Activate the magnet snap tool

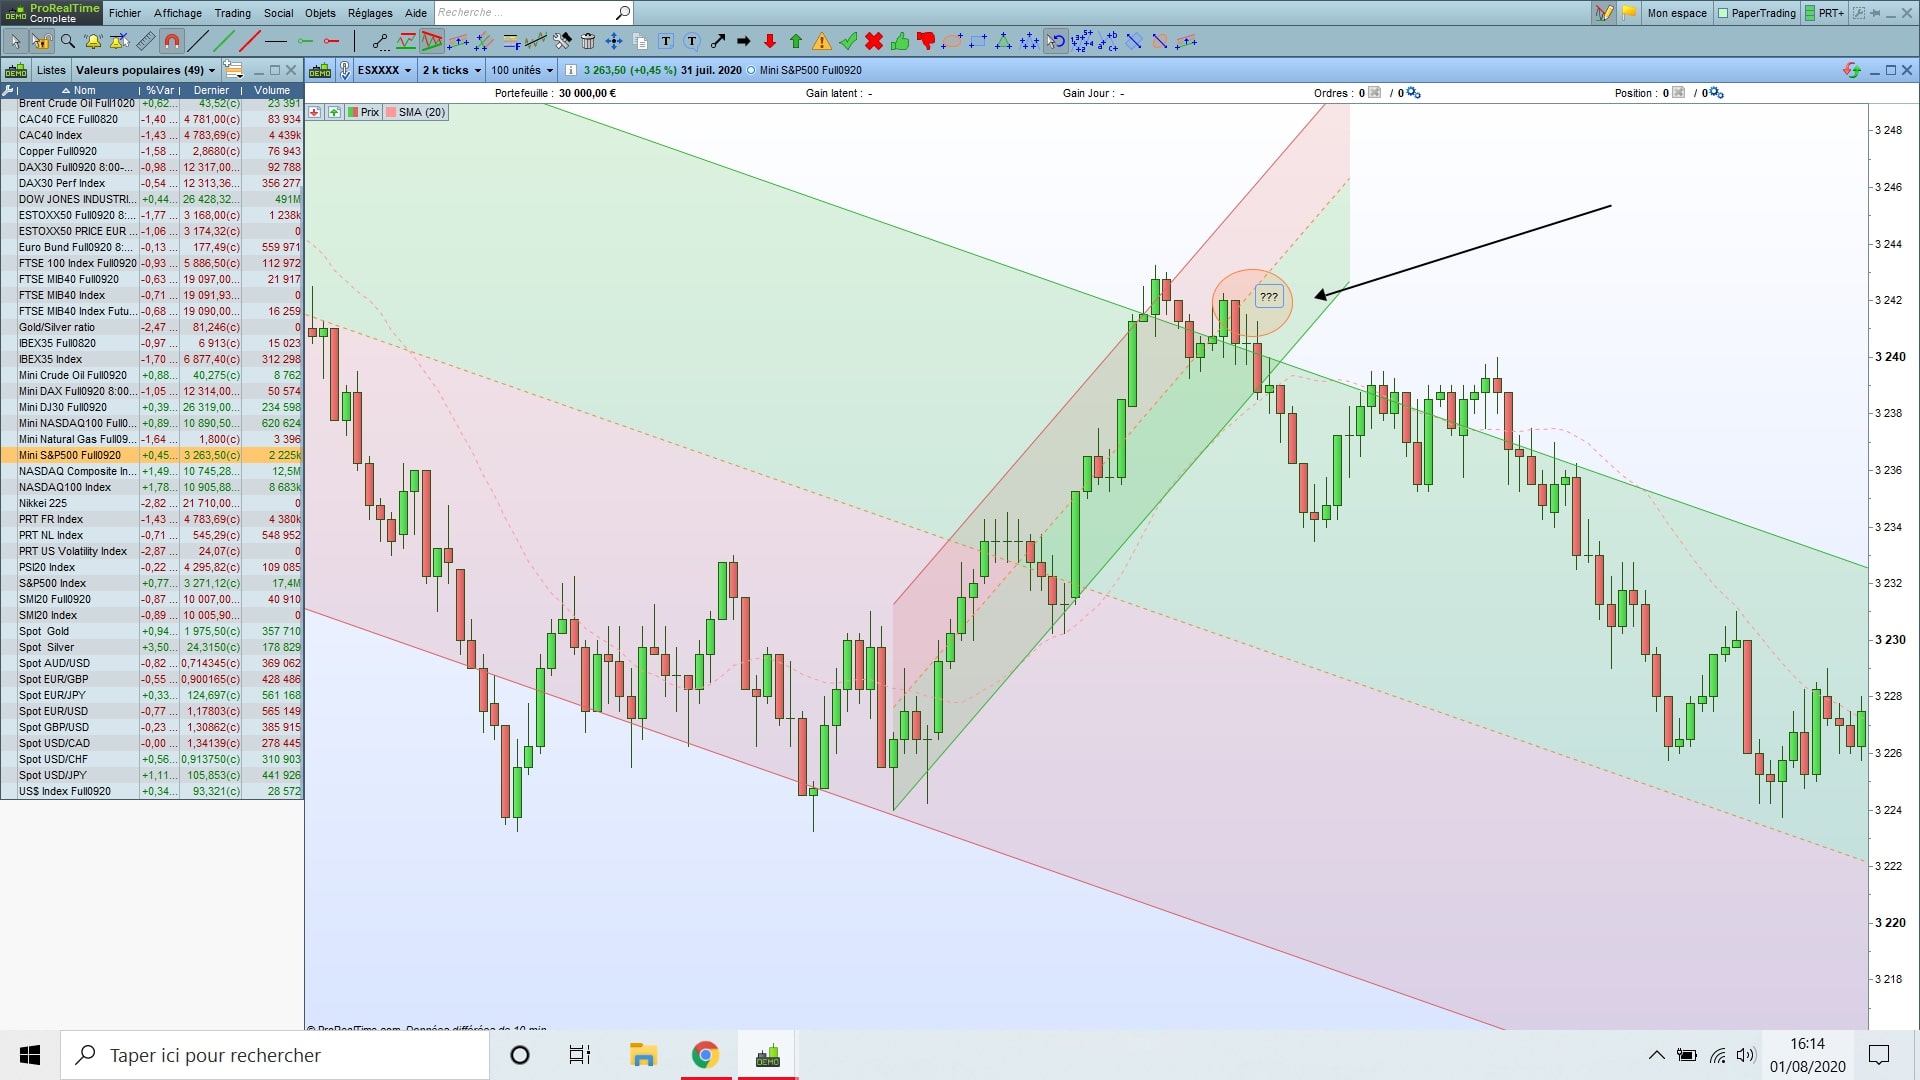point(172,41)
